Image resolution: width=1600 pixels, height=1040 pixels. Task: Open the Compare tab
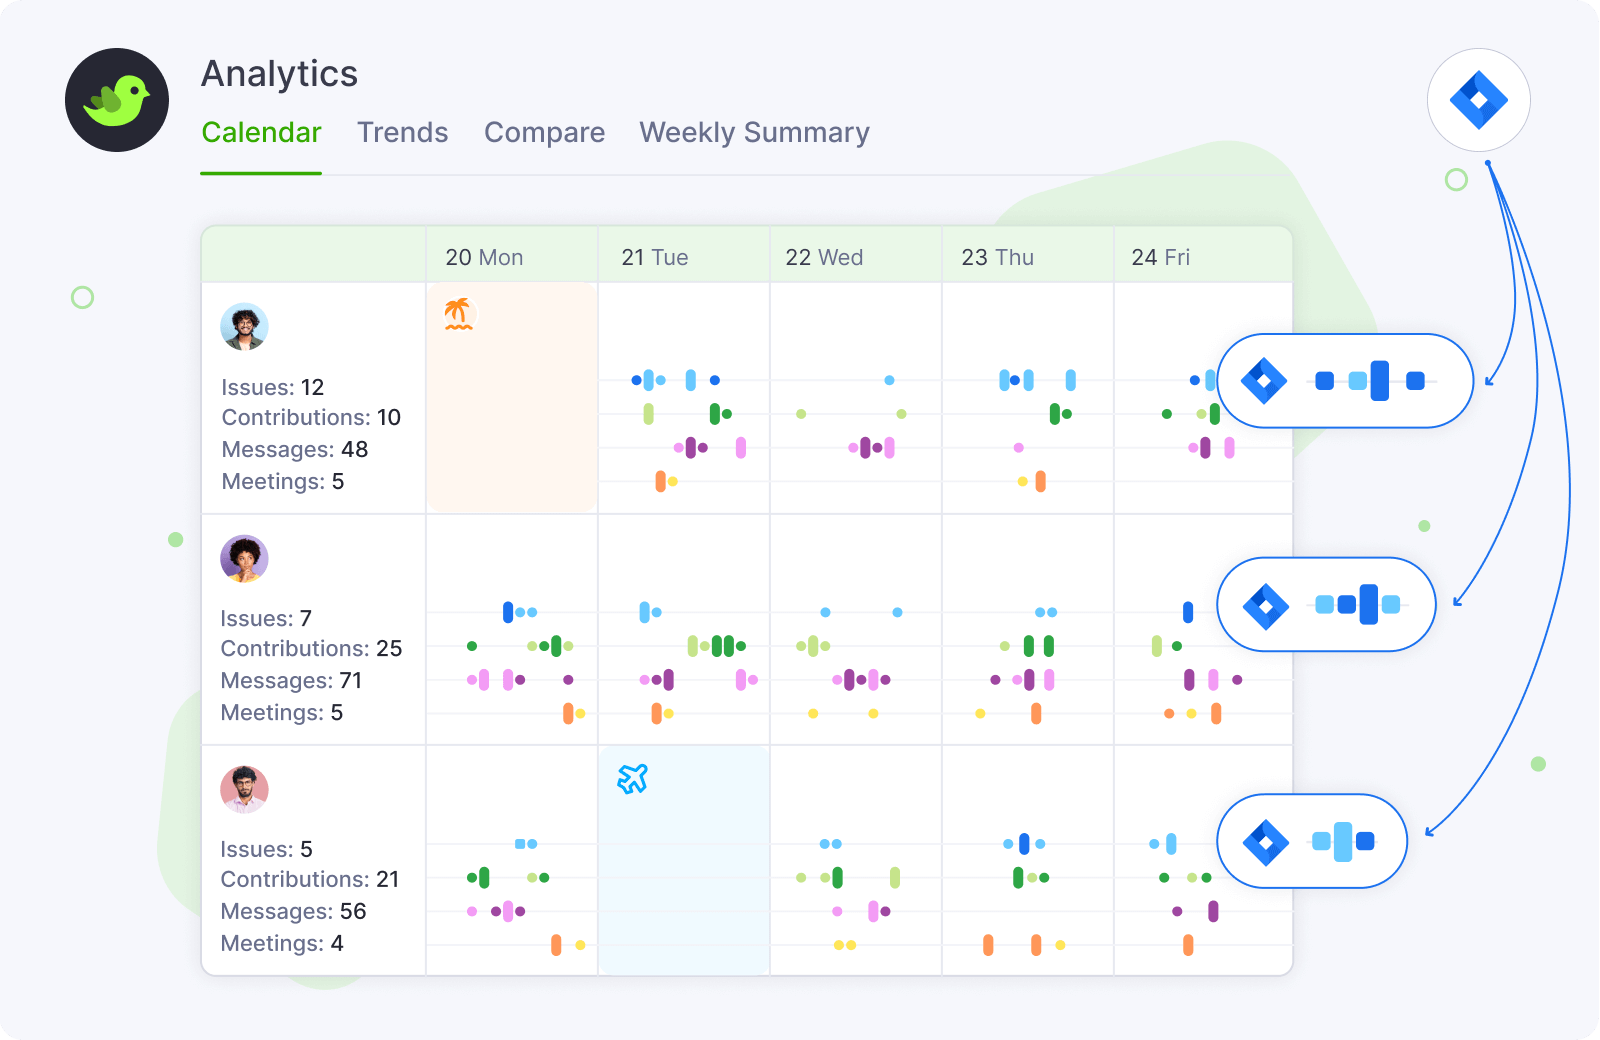[544, 133]
